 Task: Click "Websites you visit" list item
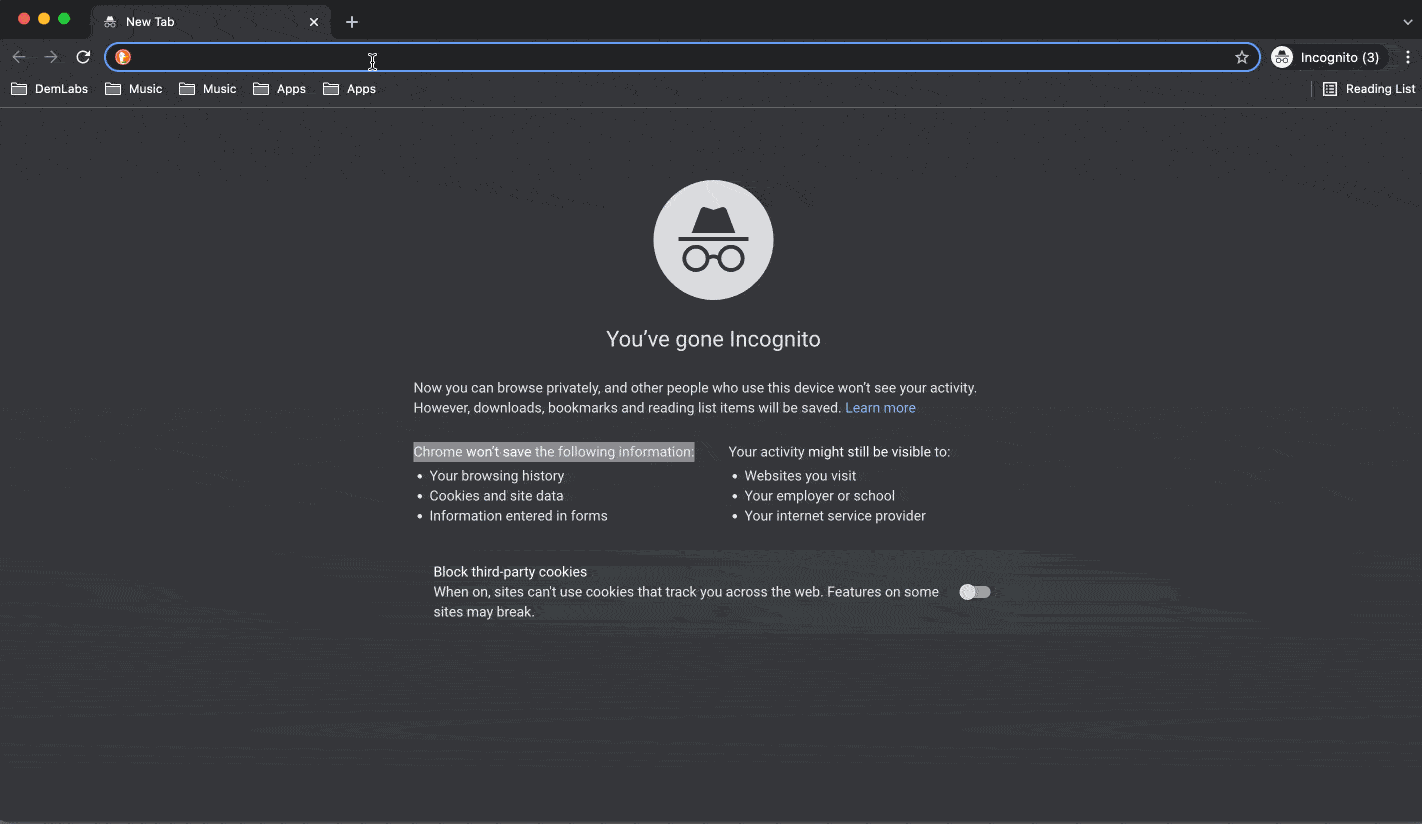[x=800, y=476]
